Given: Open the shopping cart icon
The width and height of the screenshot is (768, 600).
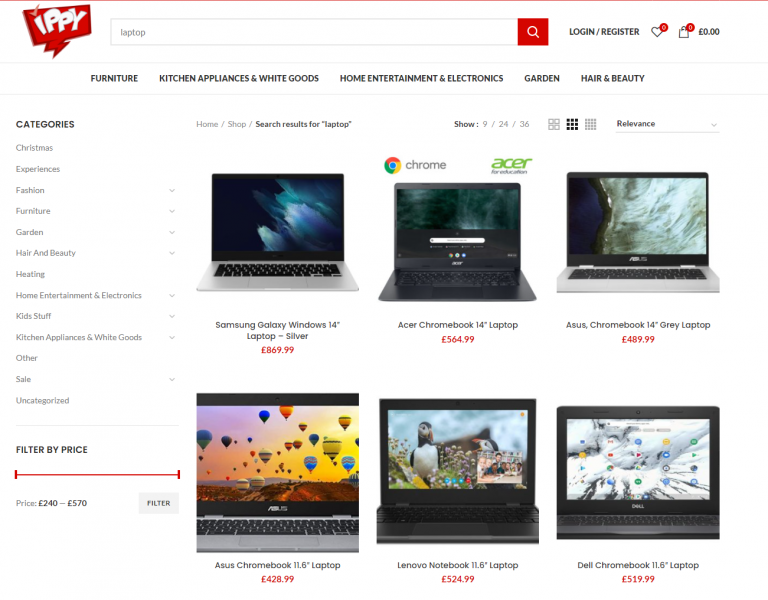Looking at the screenshot, I should point(684,32).
